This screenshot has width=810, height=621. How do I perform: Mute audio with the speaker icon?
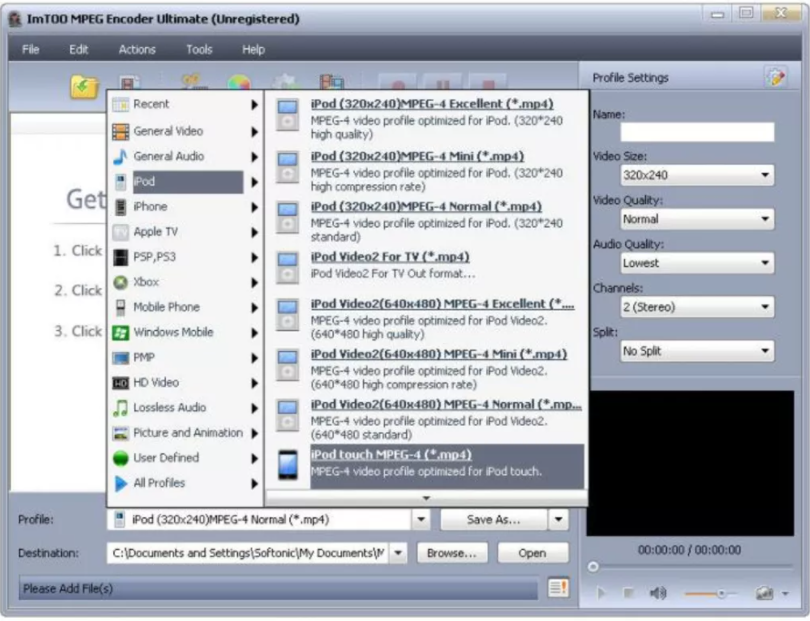tap(658, 594)
